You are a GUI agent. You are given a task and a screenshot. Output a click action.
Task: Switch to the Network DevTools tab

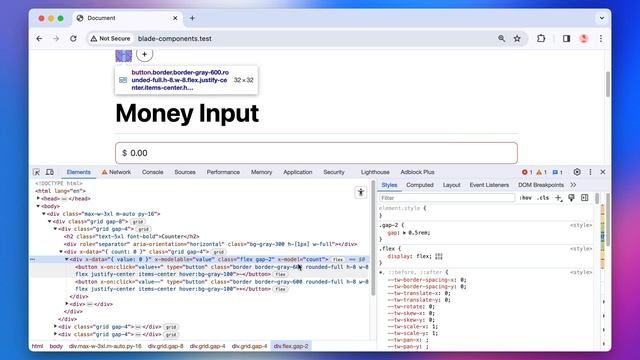116,172
